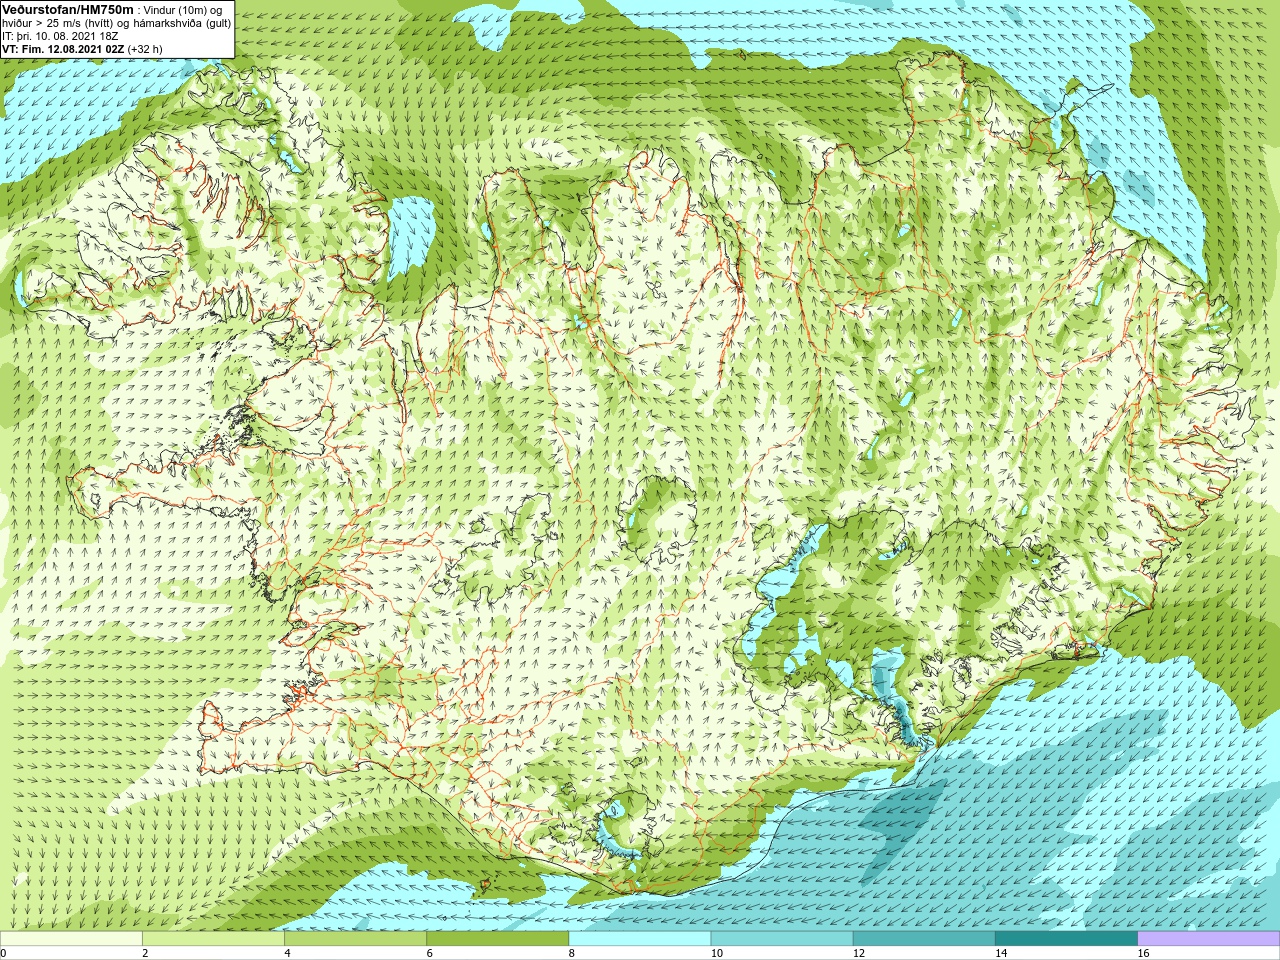1280x960 pixels.
Task: Click the light green 2–4 m/s legend swatch
Action: 213,939
